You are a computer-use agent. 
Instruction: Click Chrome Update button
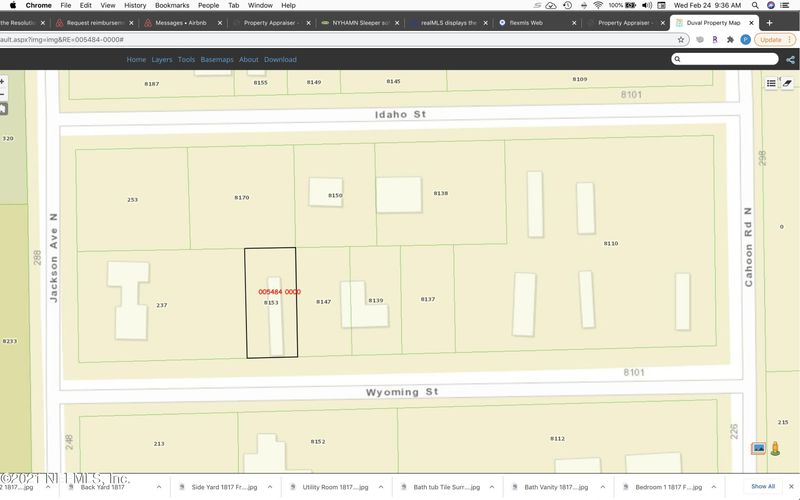tap(774, 39)
